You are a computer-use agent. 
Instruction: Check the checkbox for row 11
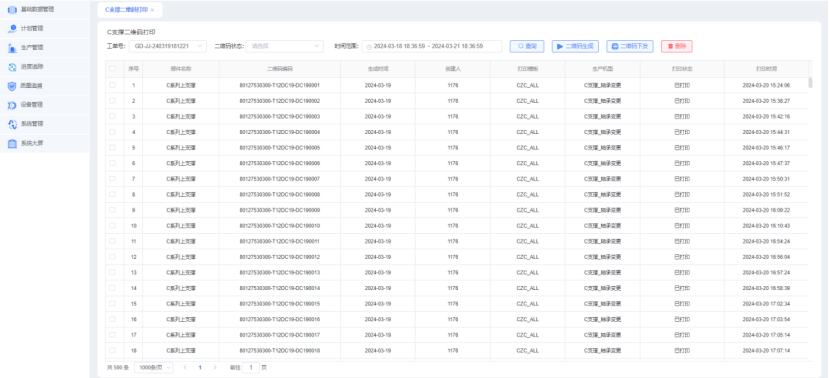pos(112,241)
